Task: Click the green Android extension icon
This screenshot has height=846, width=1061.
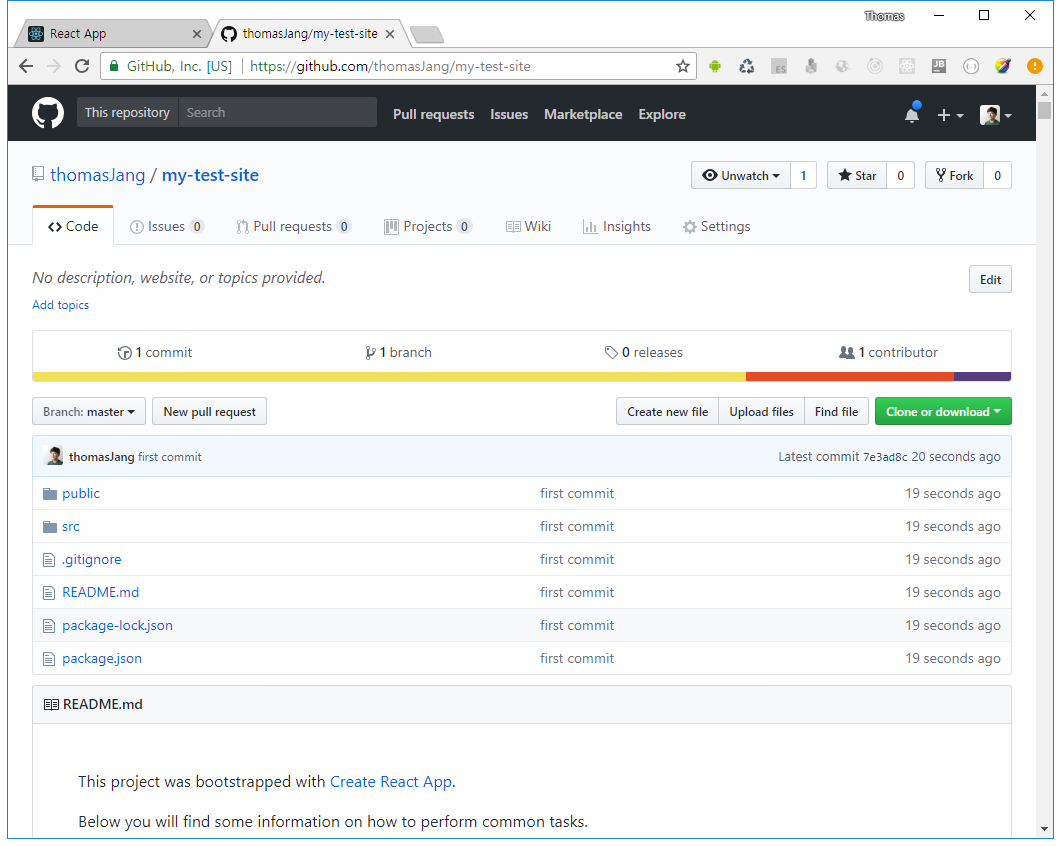Action: coord(715,66)
